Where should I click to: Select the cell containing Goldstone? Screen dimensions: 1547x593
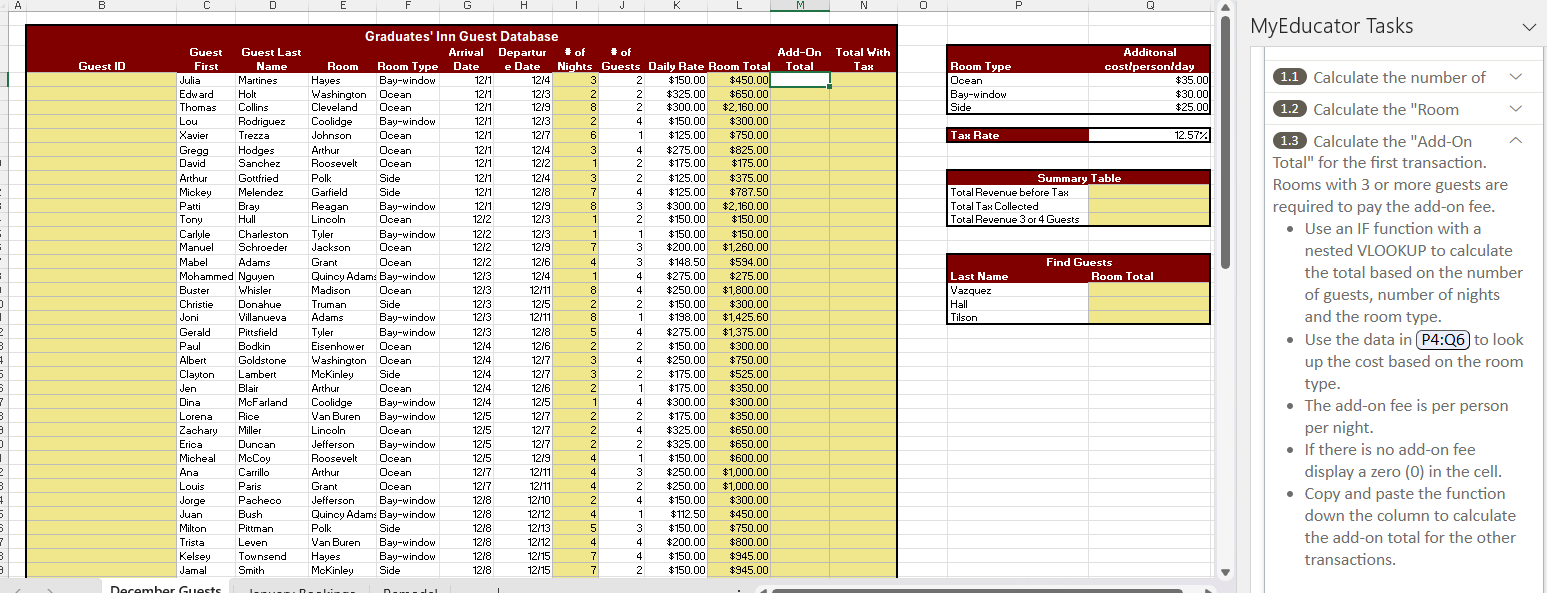(x=272, y=360)
